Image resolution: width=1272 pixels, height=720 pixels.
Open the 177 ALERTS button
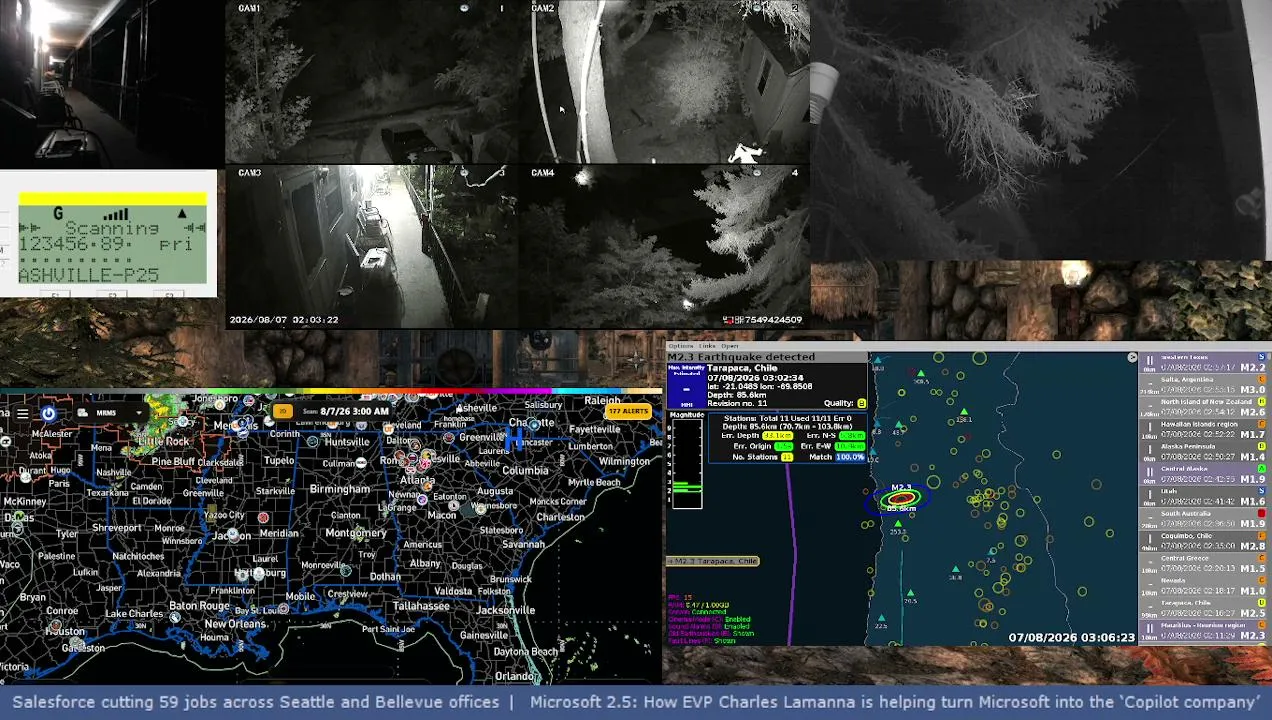tap(628, 411)
